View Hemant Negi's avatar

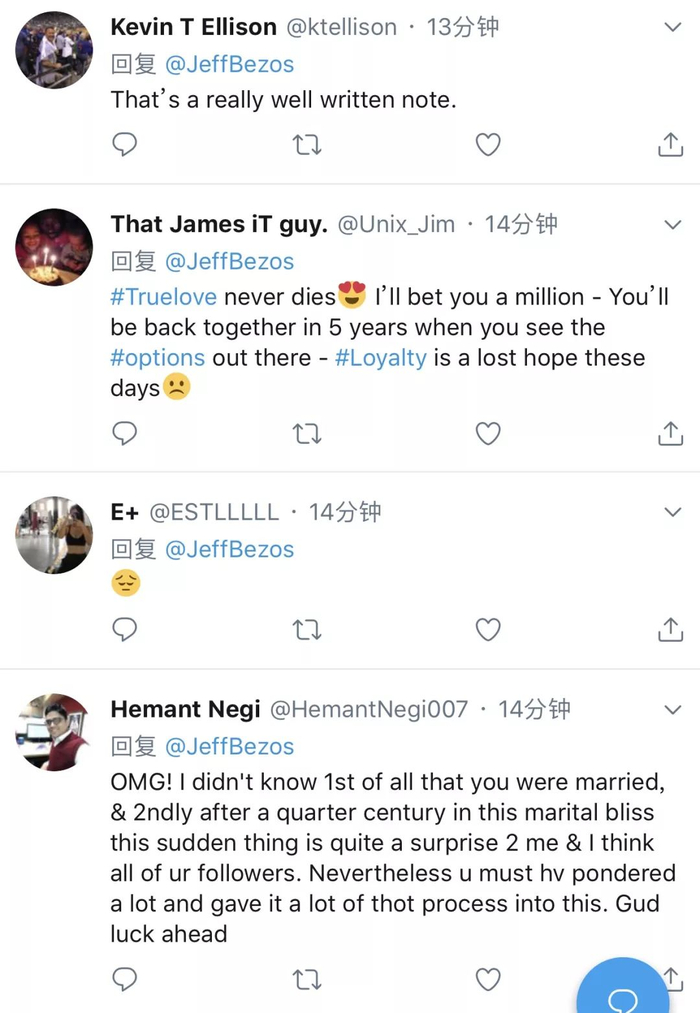coord(54,732)
